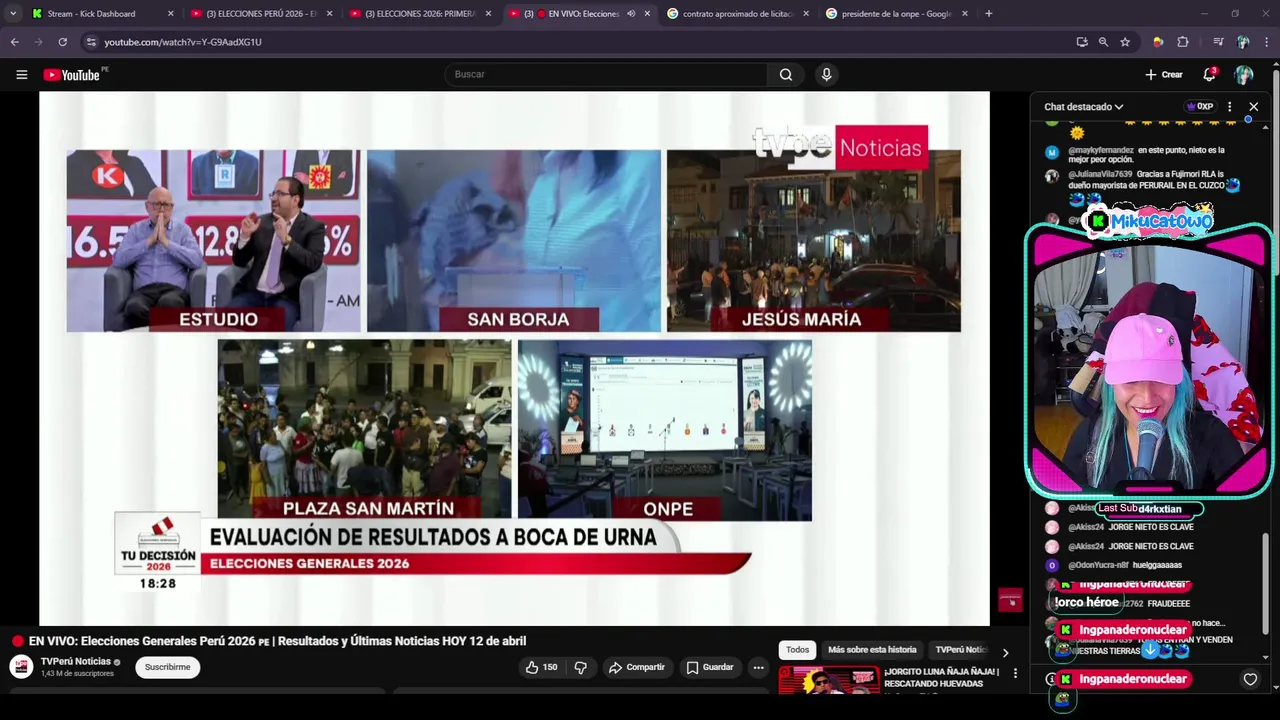Open media control icon in browser toolbar
The height and width of the screenshot is (720, 1280).
click(1218, 42)
